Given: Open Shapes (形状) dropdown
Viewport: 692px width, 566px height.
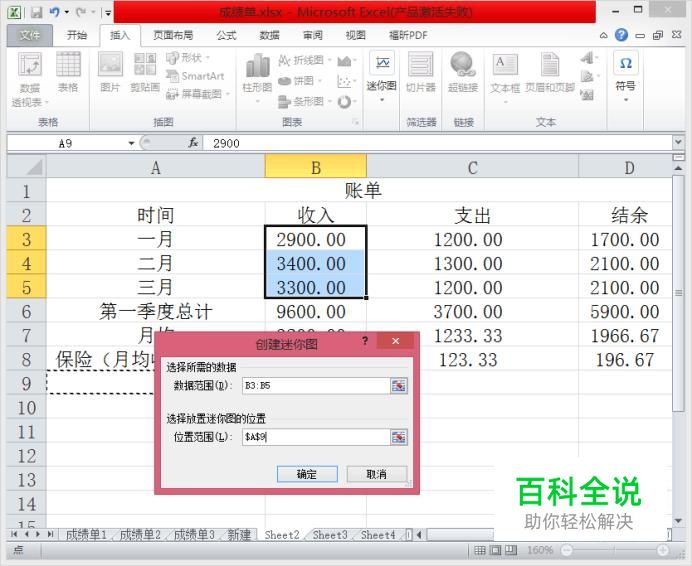Looking at the screenshot, I should point(188,58).
